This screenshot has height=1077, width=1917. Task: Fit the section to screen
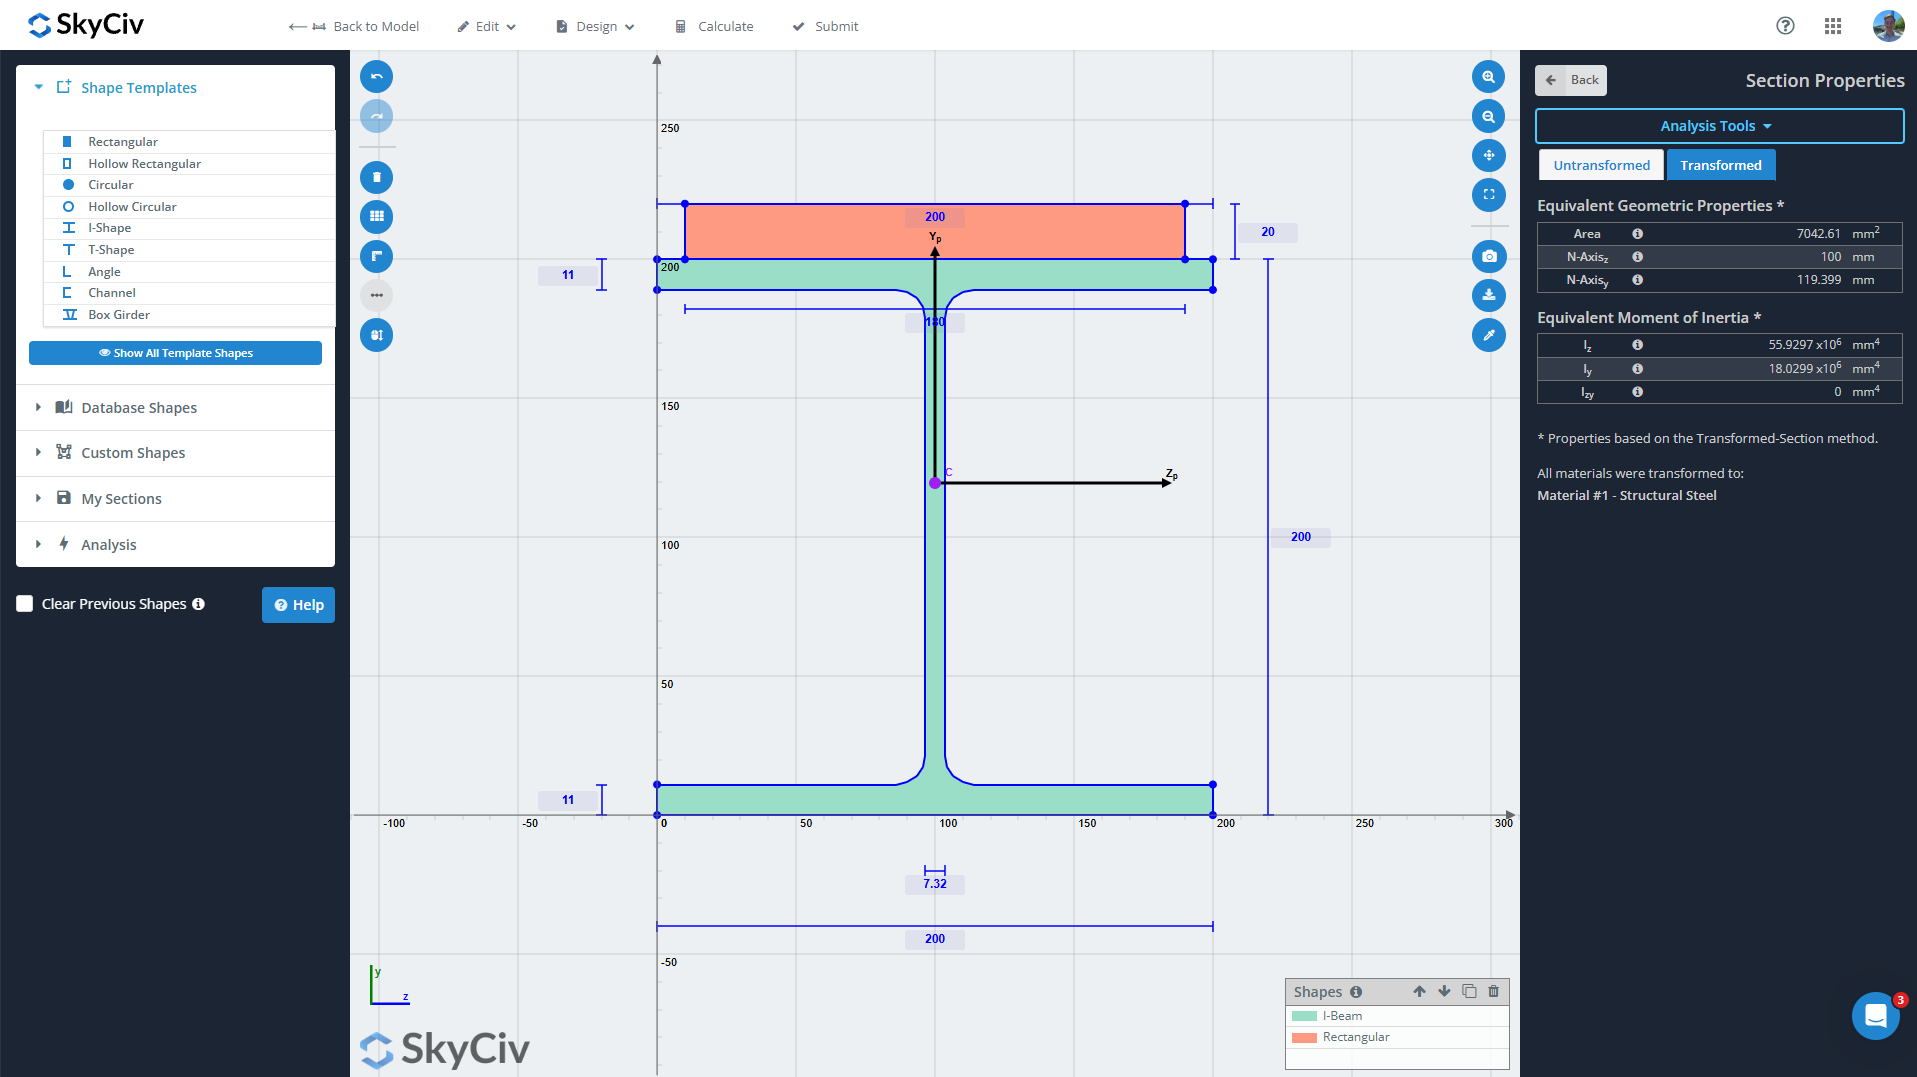(x=1488, y=195)
